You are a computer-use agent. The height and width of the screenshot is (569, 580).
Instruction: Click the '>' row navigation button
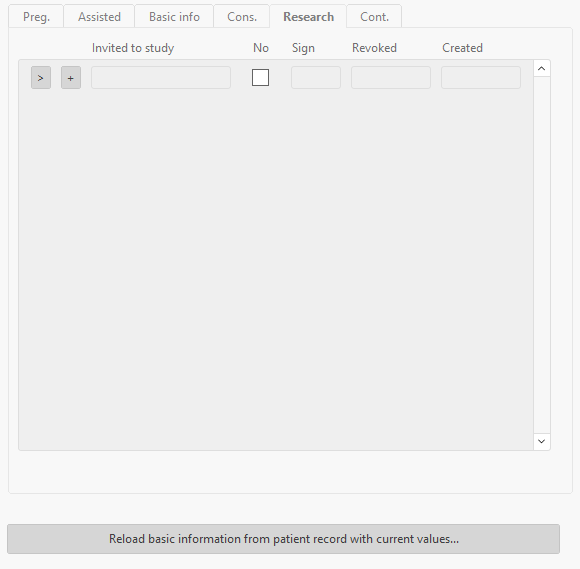click(x=41, y=78)
